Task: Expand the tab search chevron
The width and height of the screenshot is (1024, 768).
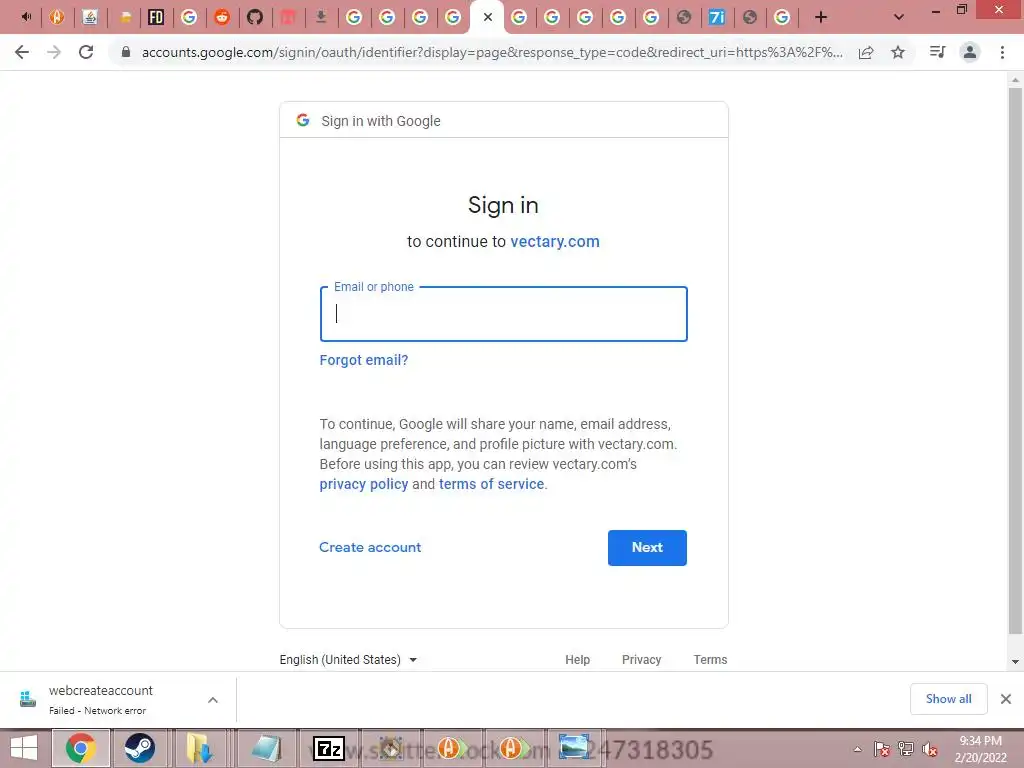Action: (899, 18)
